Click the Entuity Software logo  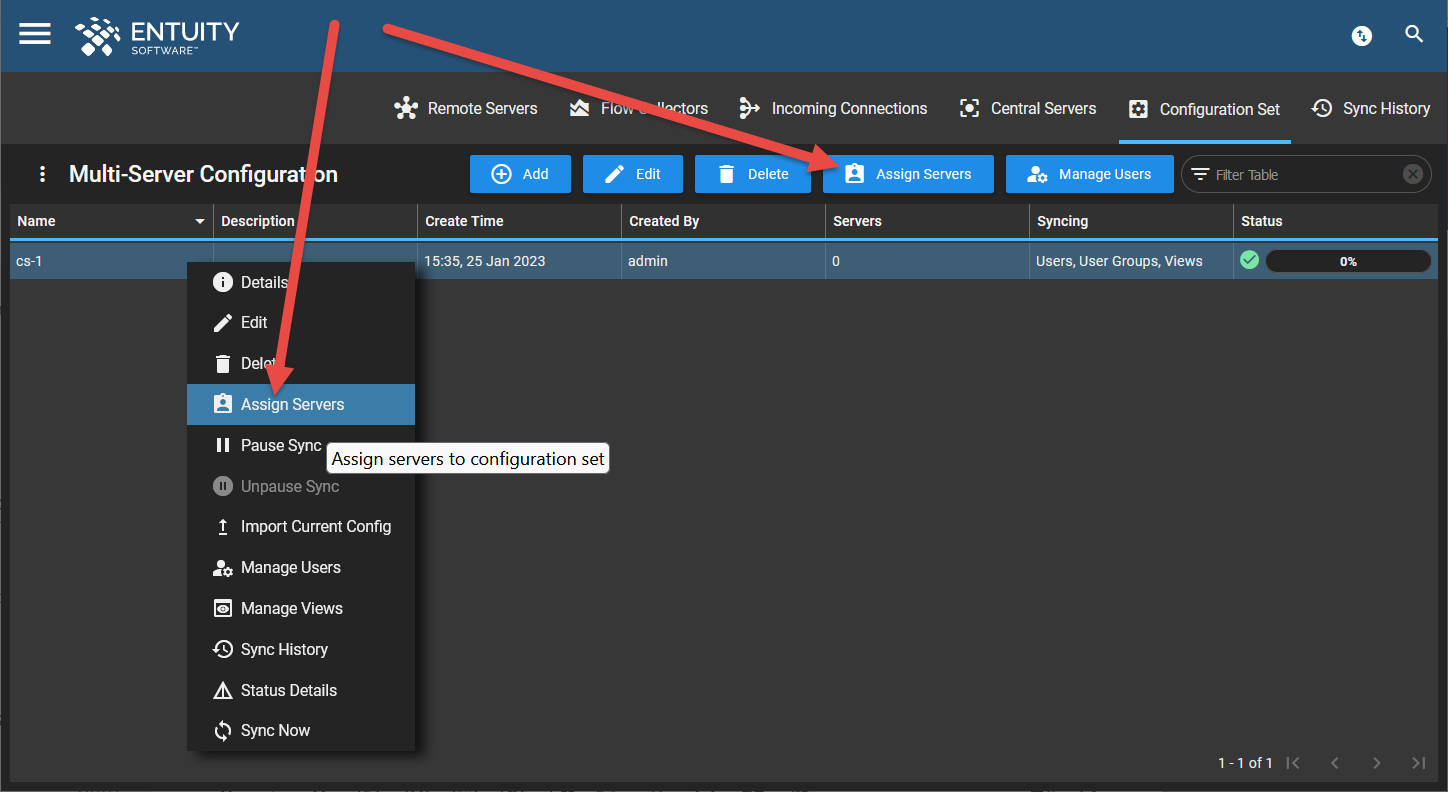[157, 35]
